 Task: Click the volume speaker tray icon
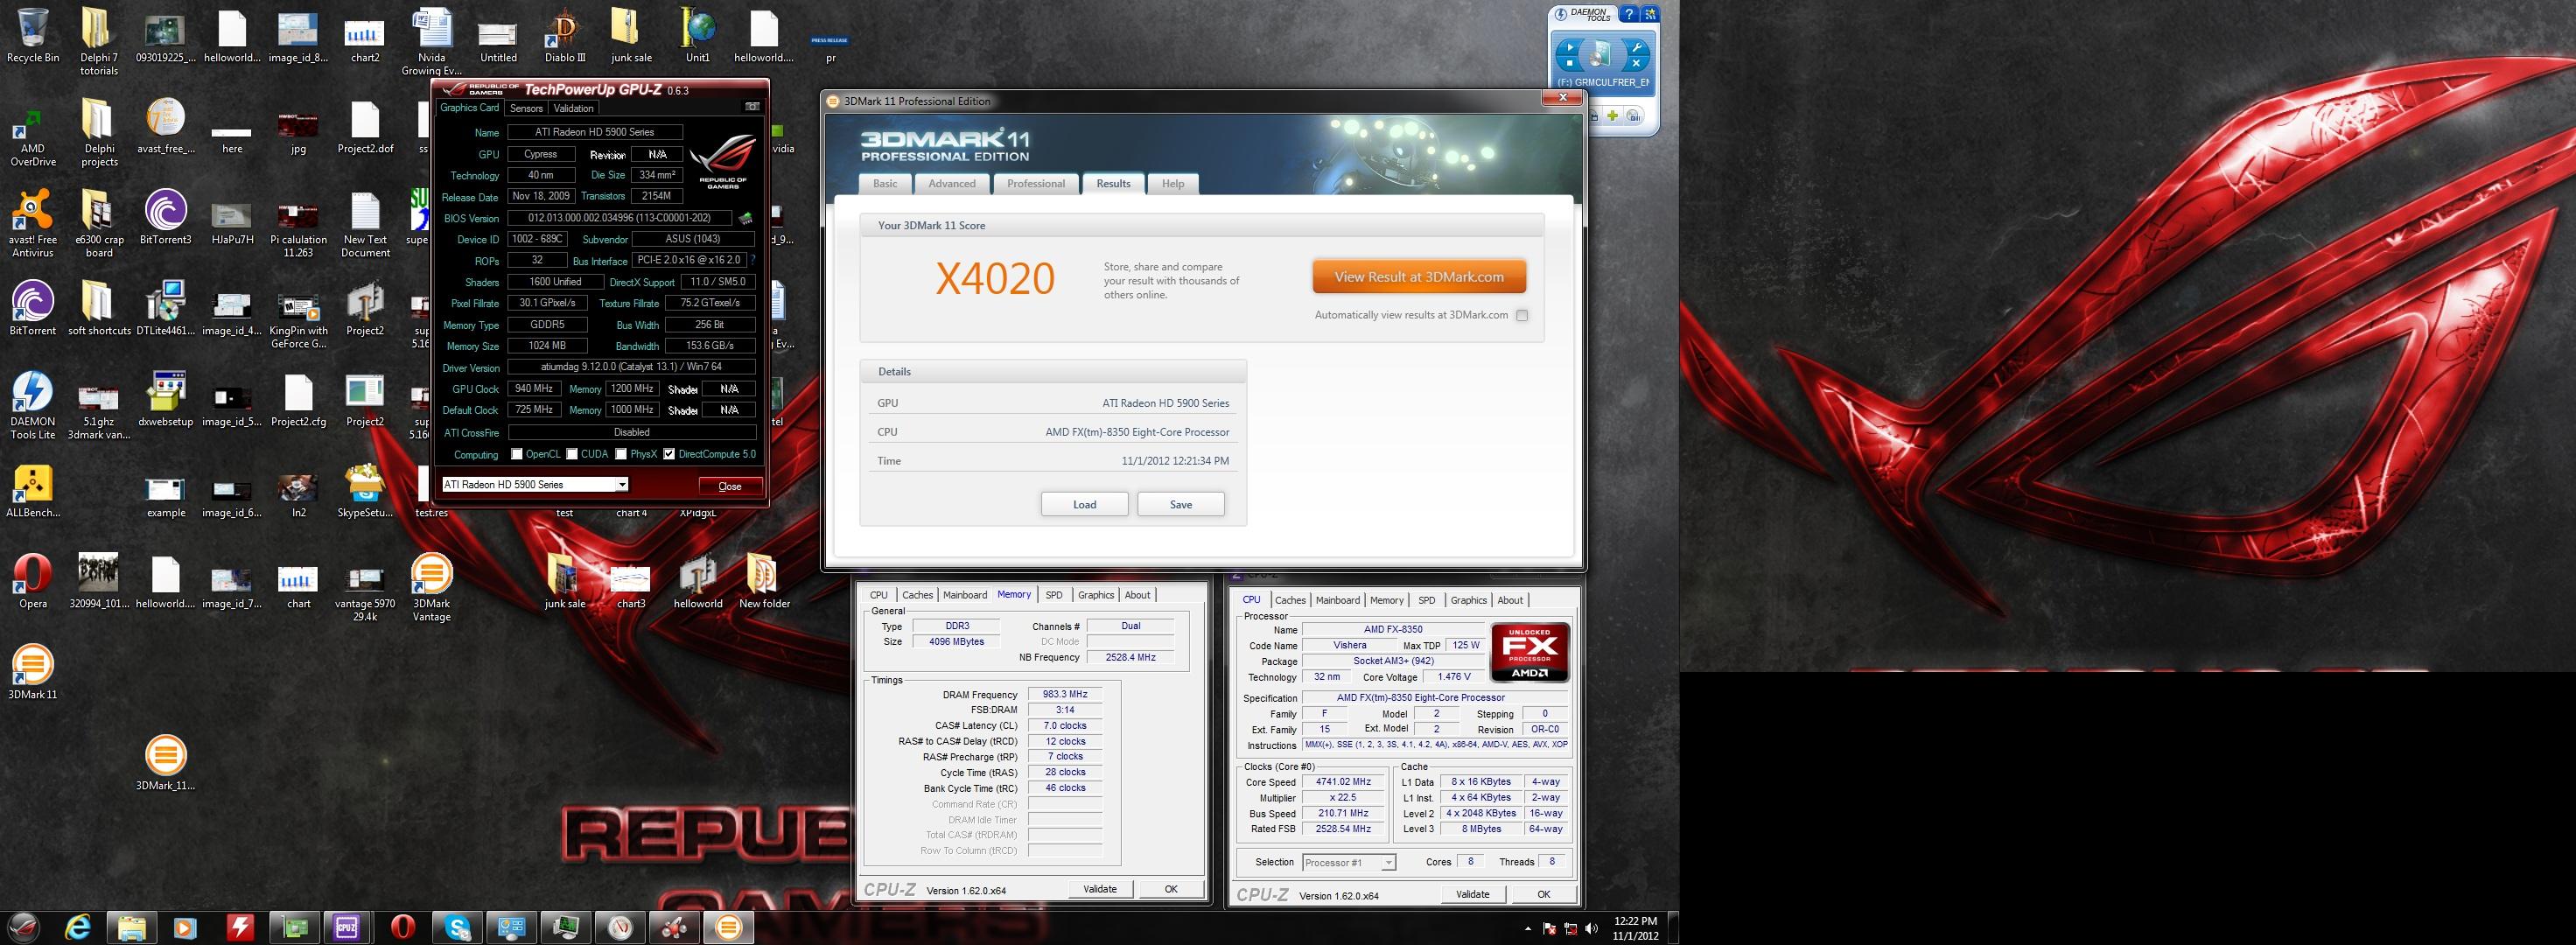point(1591,928)
